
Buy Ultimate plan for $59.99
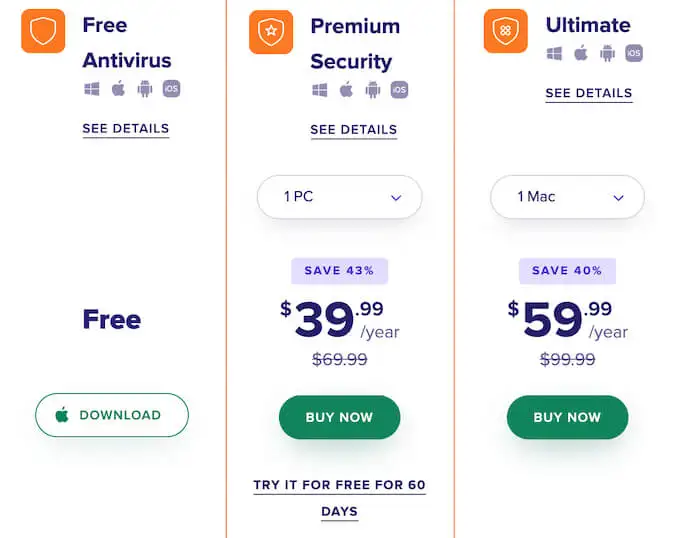click(567, 417)
